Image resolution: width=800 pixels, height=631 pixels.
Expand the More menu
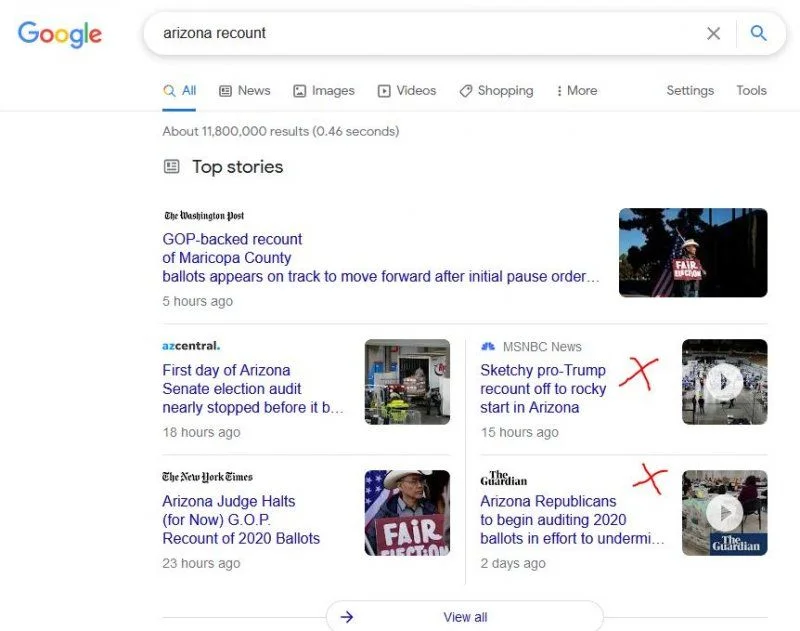pos(577,91)
